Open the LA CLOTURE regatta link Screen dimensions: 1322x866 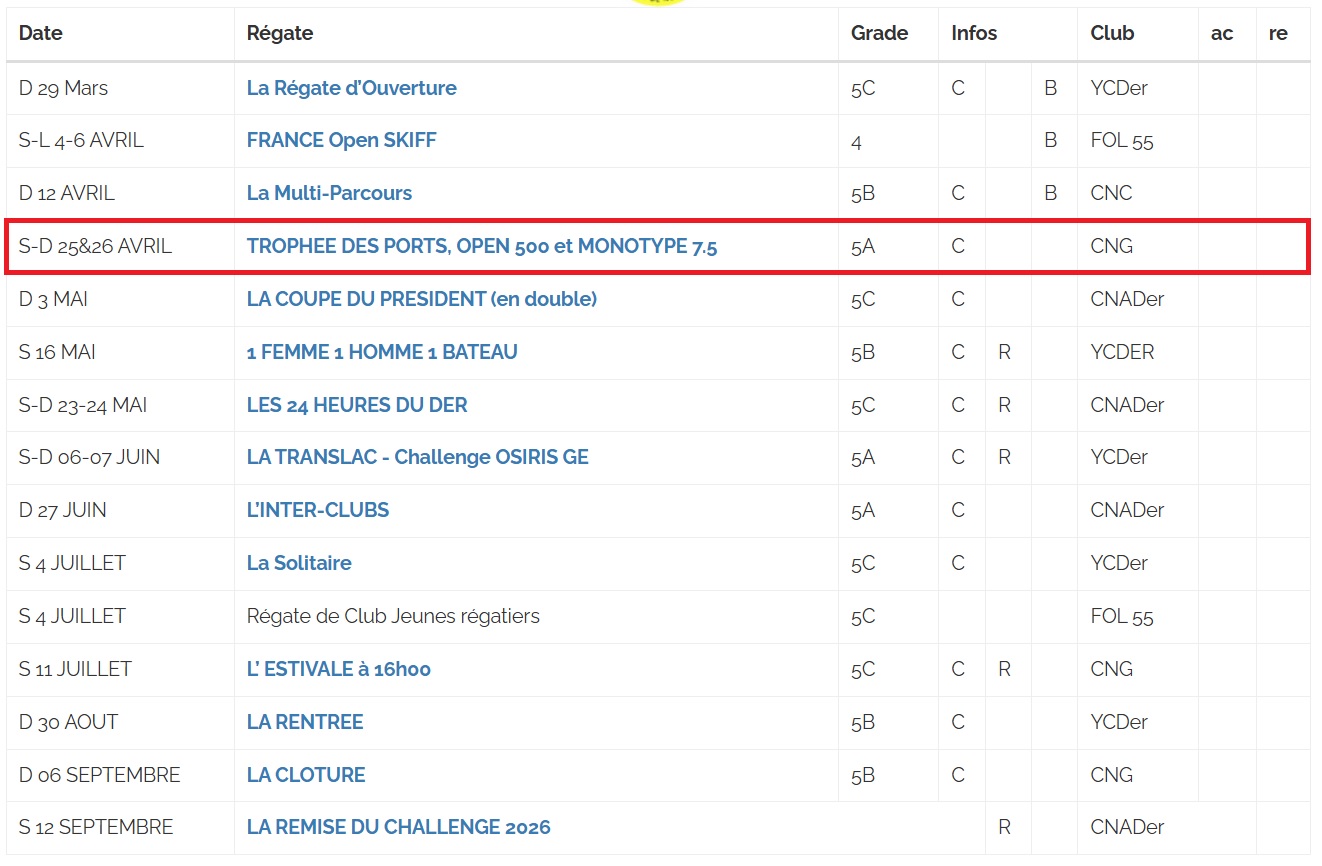306,775
